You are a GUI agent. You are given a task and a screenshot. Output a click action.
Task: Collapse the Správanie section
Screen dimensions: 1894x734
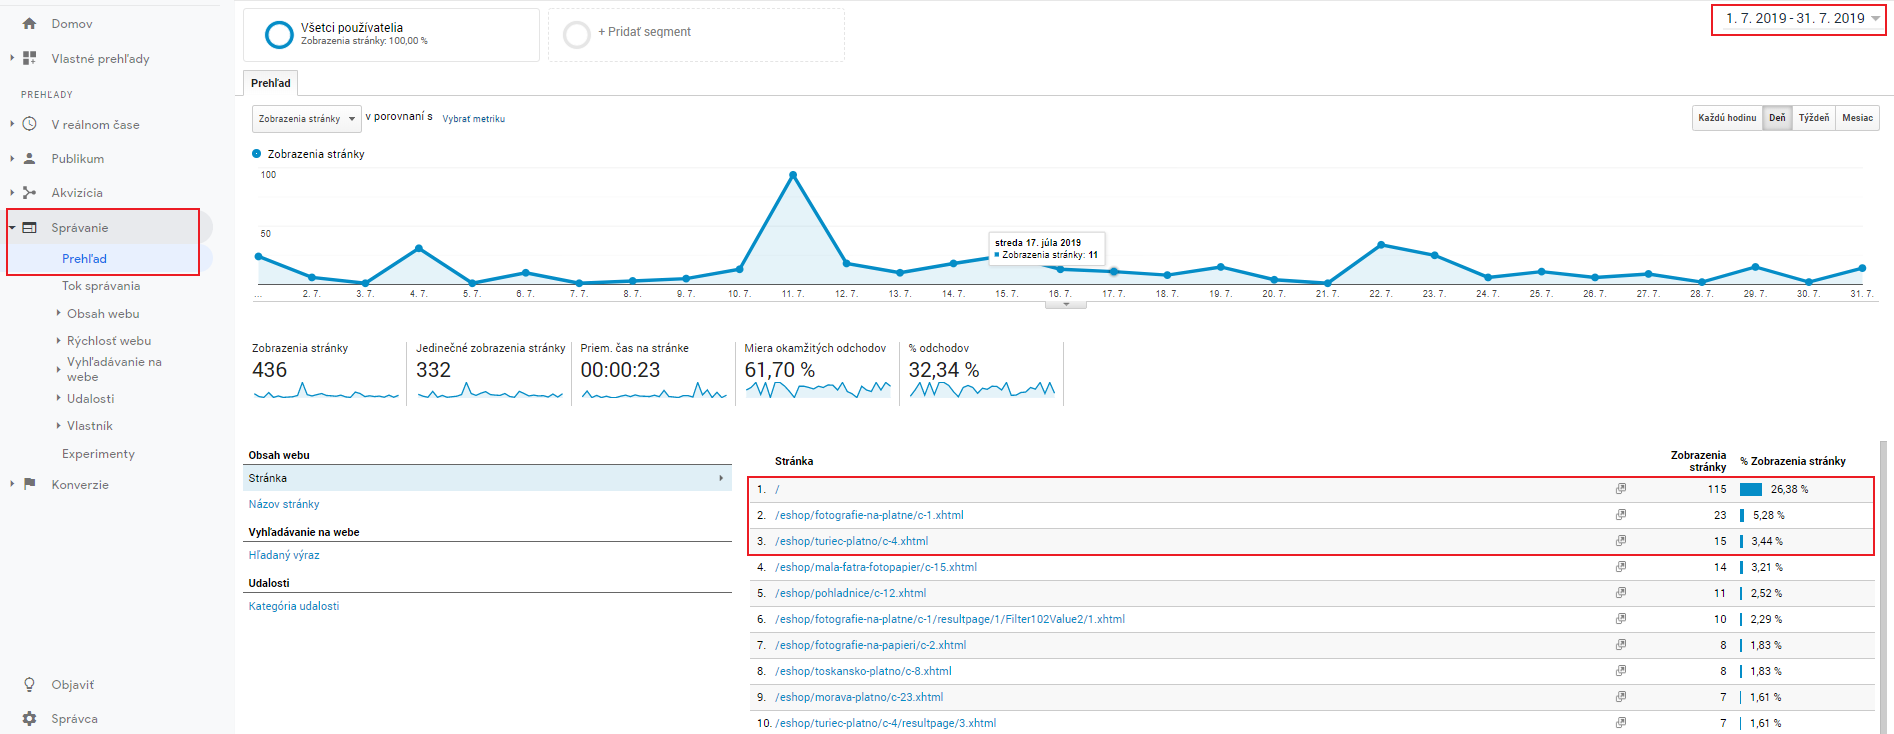pos(12,227)
